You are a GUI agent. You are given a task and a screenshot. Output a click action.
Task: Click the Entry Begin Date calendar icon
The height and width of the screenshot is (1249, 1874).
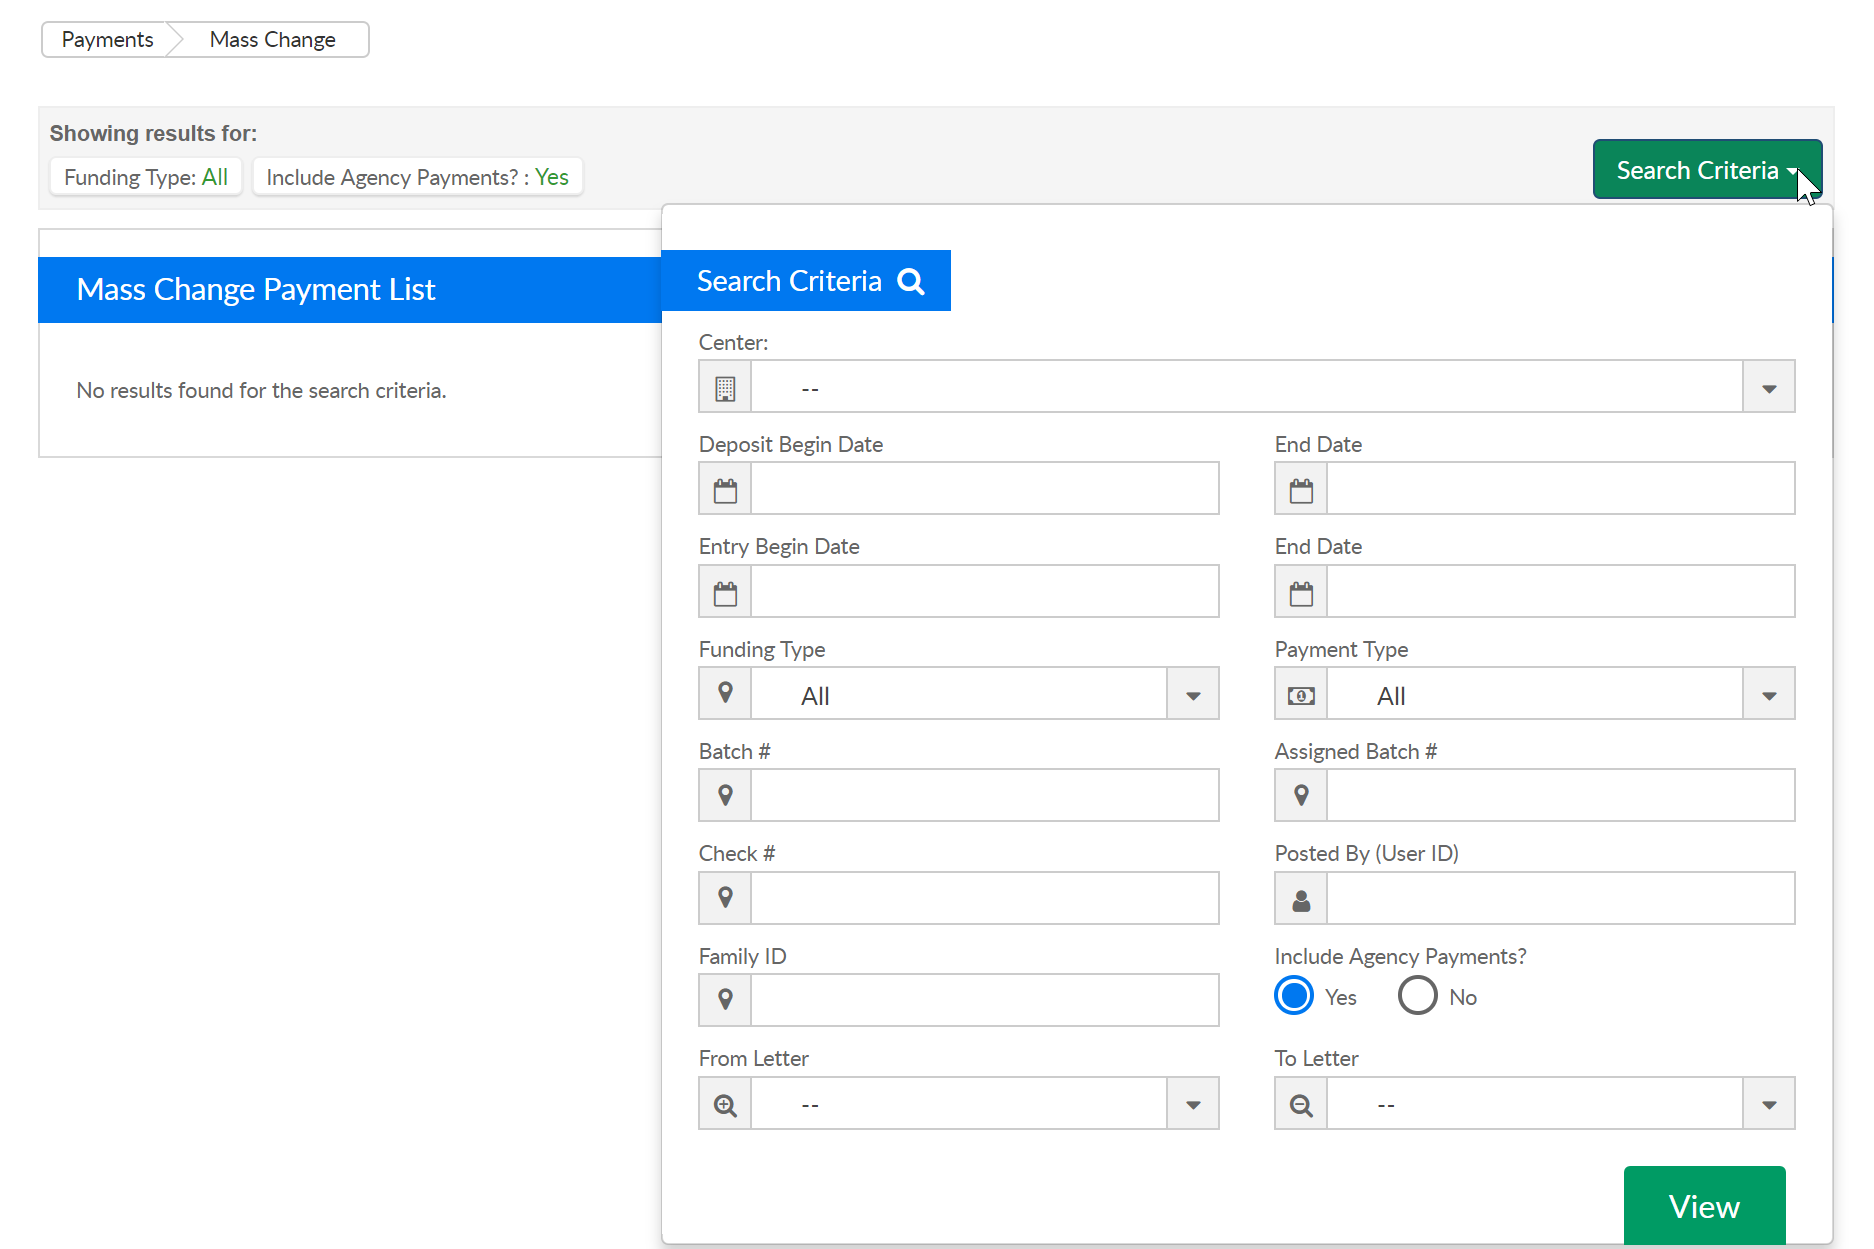(725, 593)
